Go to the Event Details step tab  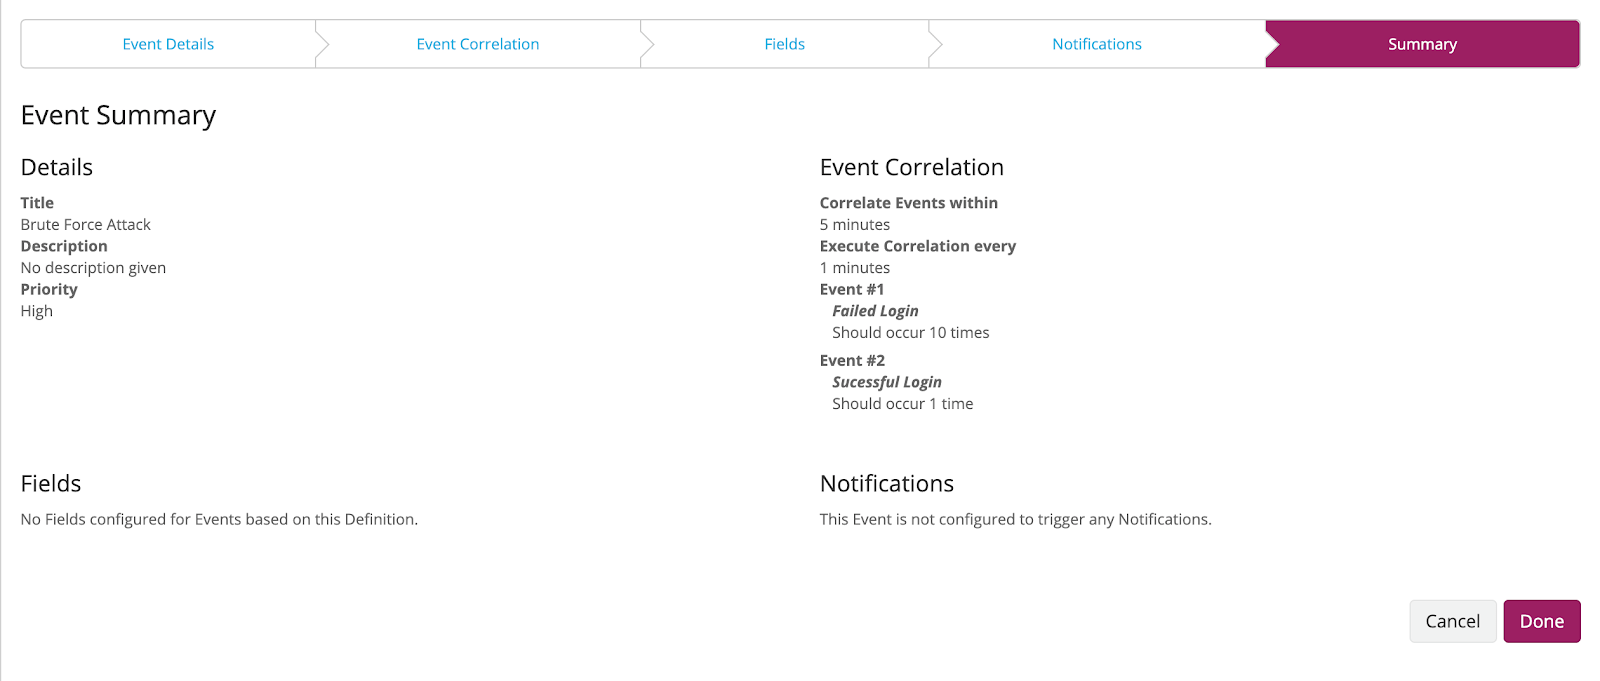168,44
